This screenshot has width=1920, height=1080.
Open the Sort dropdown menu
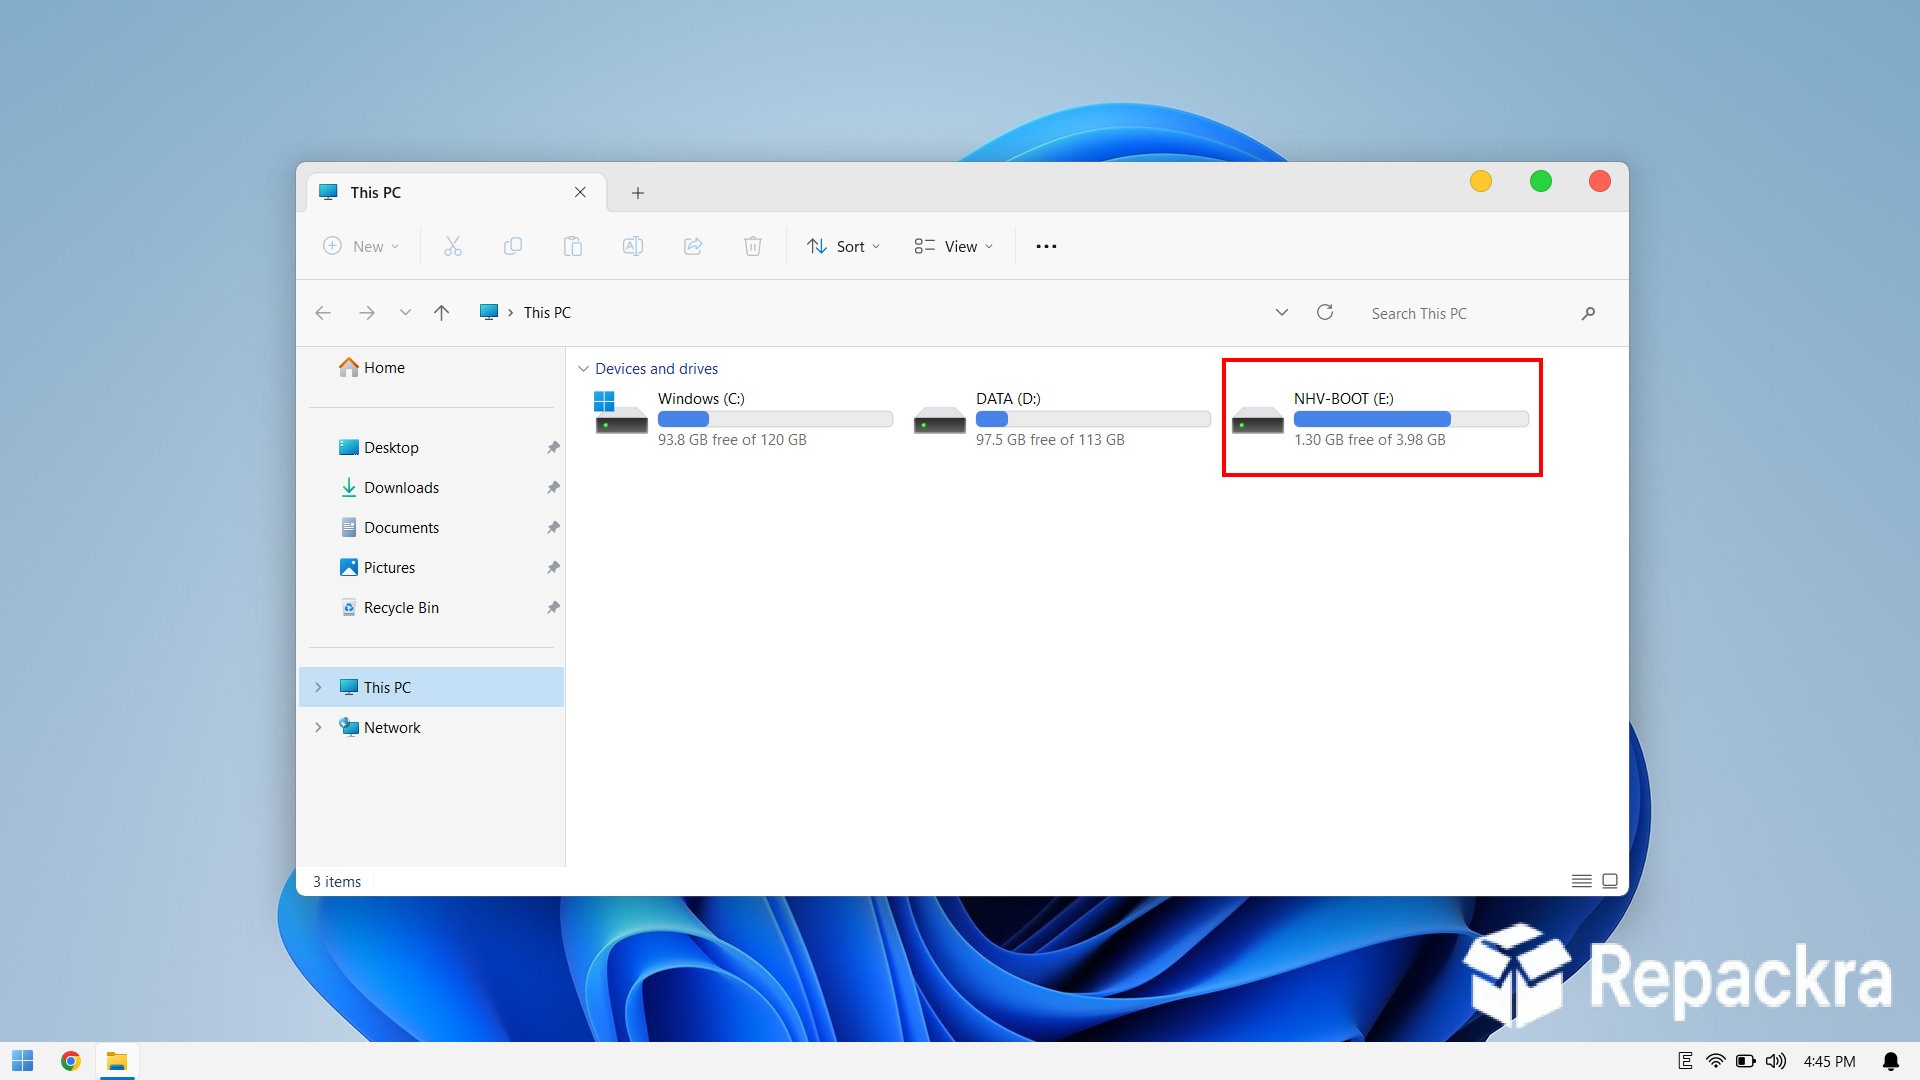tap(844, 246)
